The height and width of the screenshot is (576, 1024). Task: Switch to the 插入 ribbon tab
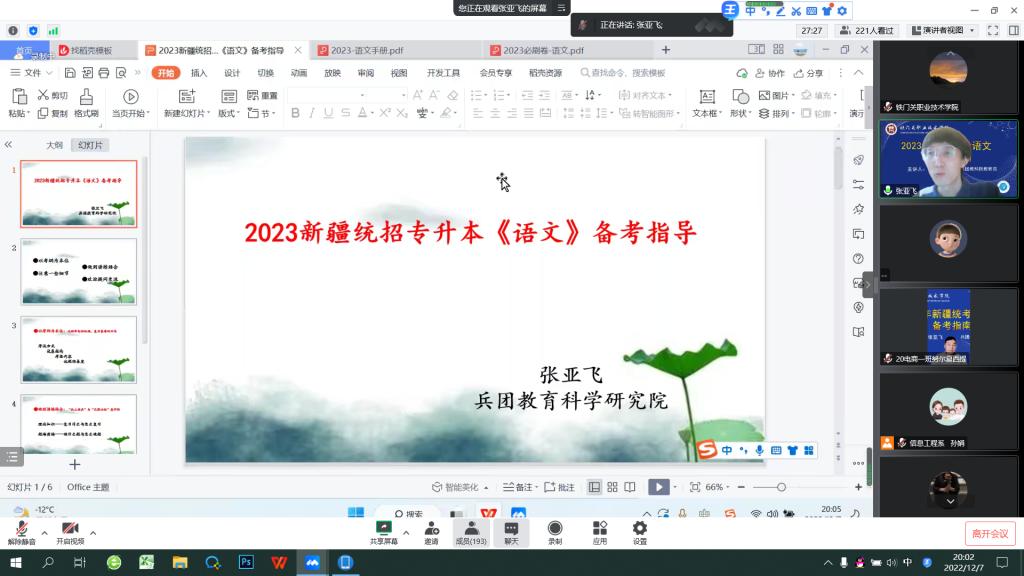coord(199,73)
